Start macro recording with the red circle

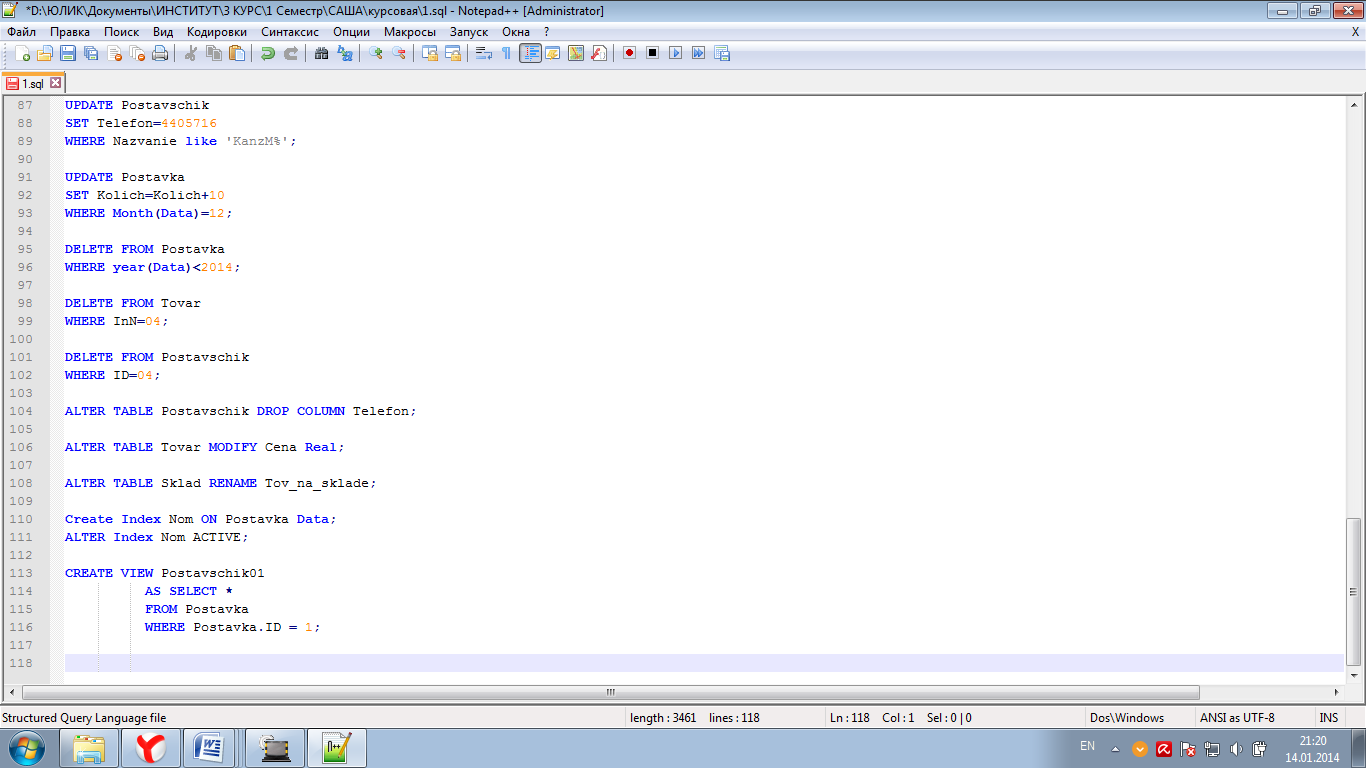pos(629,53)
